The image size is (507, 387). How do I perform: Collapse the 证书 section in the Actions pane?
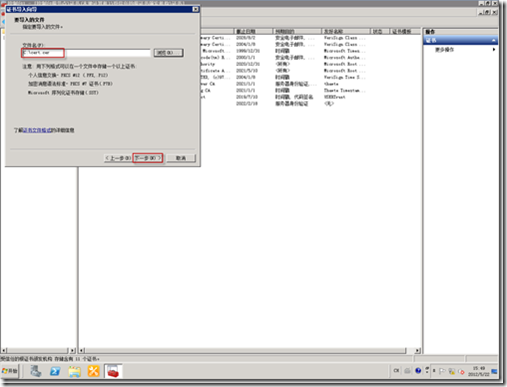pyautogui.click(x=494, y=40)
